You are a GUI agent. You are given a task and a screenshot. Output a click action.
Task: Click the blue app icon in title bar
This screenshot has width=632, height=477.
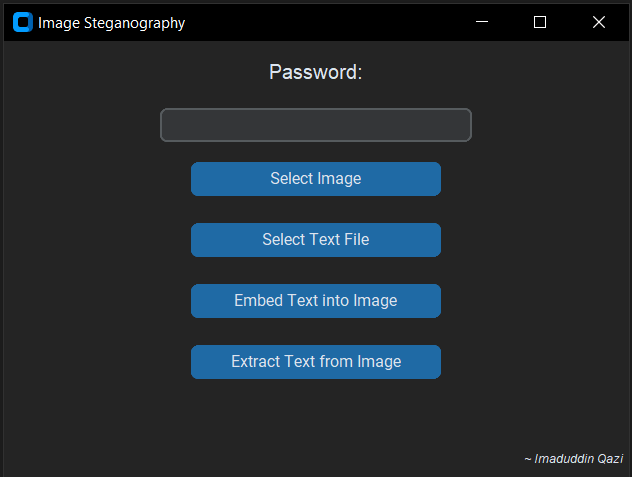(23, 22)
